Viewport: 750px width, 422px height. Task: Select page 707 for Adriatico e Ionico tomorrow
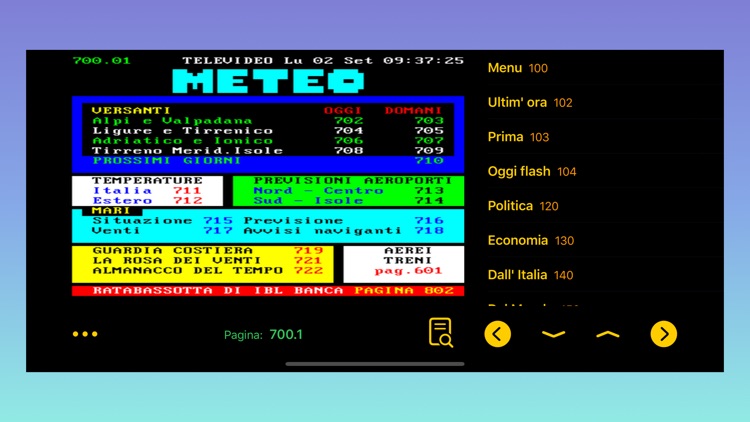tap(429, 141)
